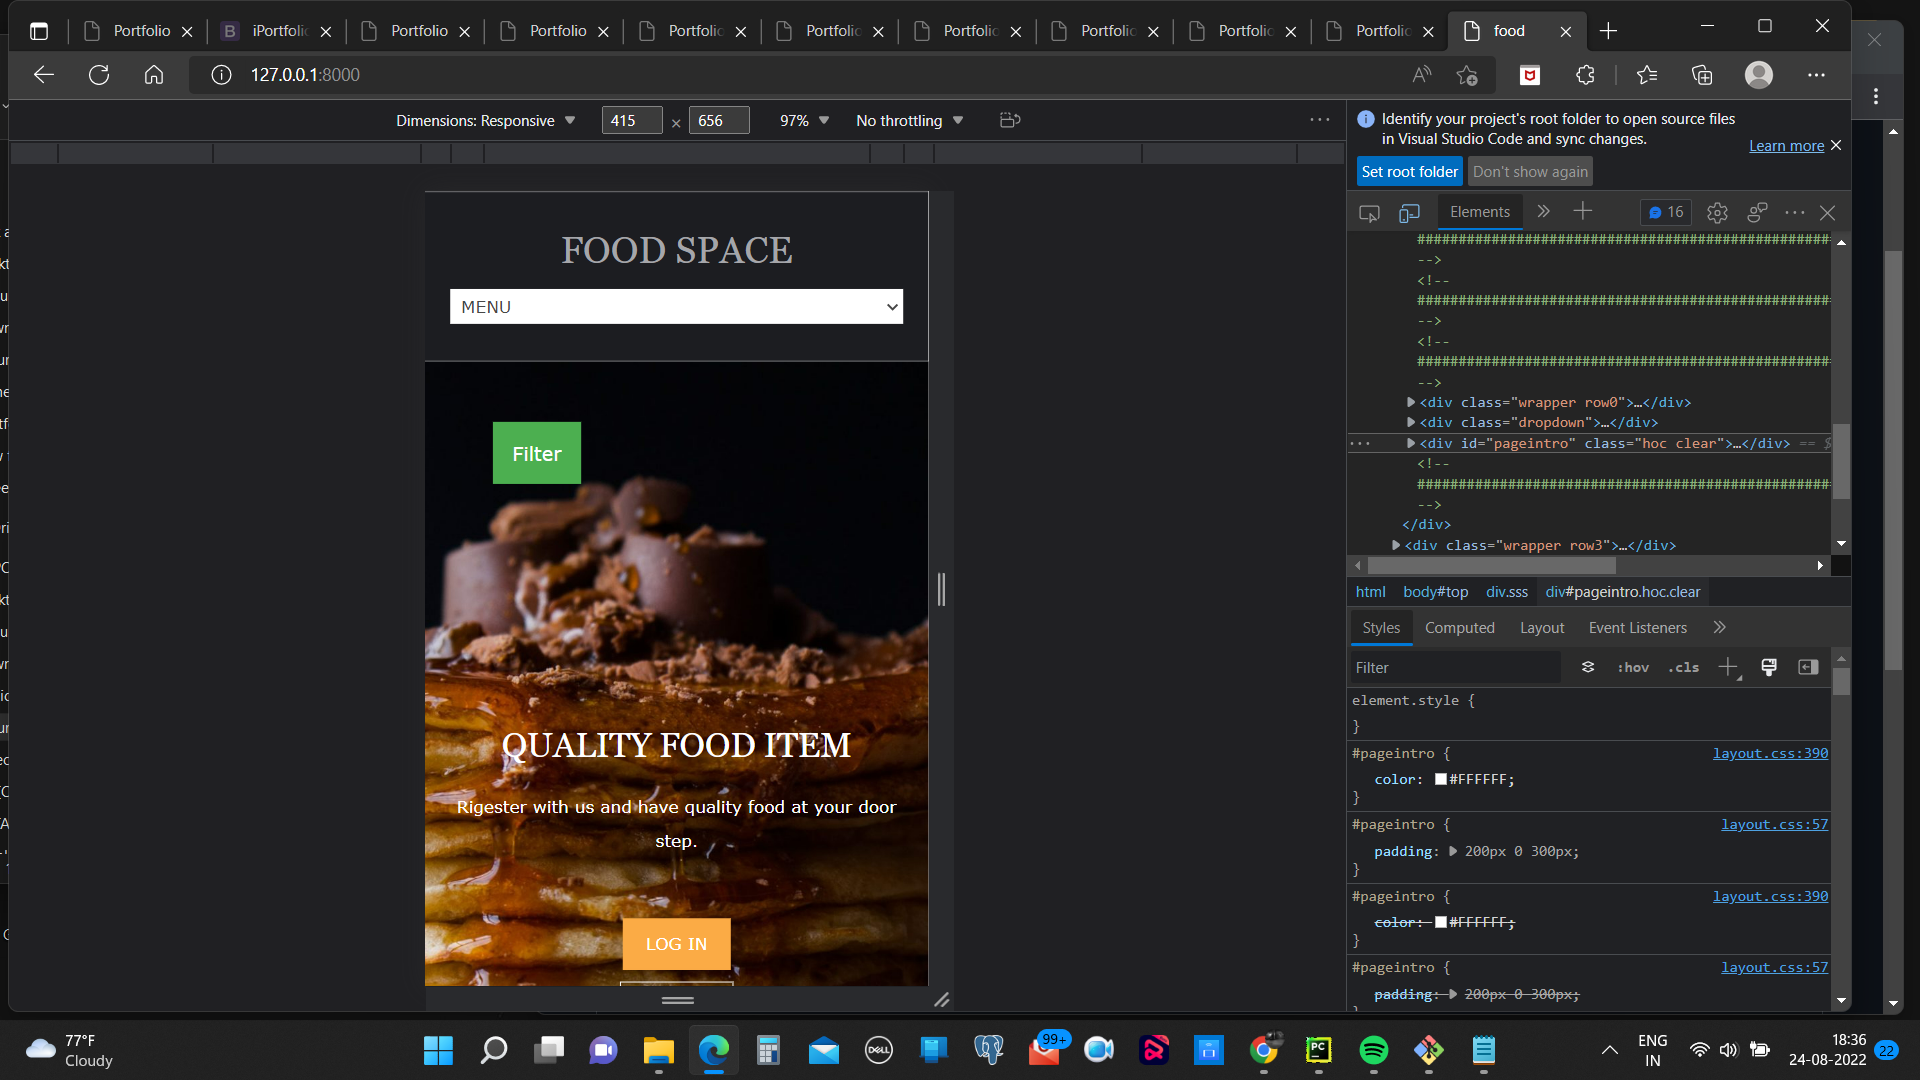Switch to the Event Listeners tab
This screenshot has height=1080, width=1920.
pos(1637,627)
